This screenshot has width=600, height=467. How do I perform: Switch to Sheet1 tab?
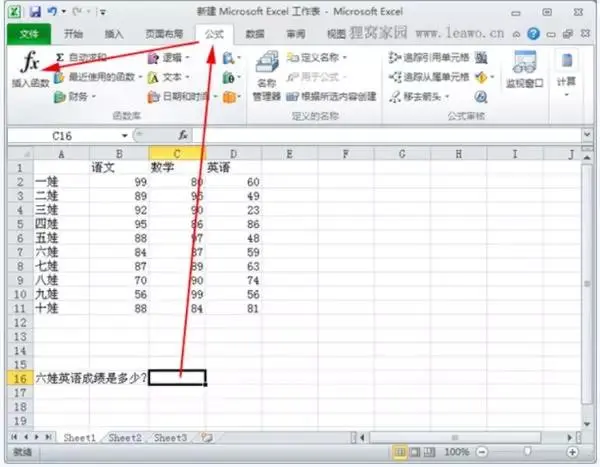(80, 438)
